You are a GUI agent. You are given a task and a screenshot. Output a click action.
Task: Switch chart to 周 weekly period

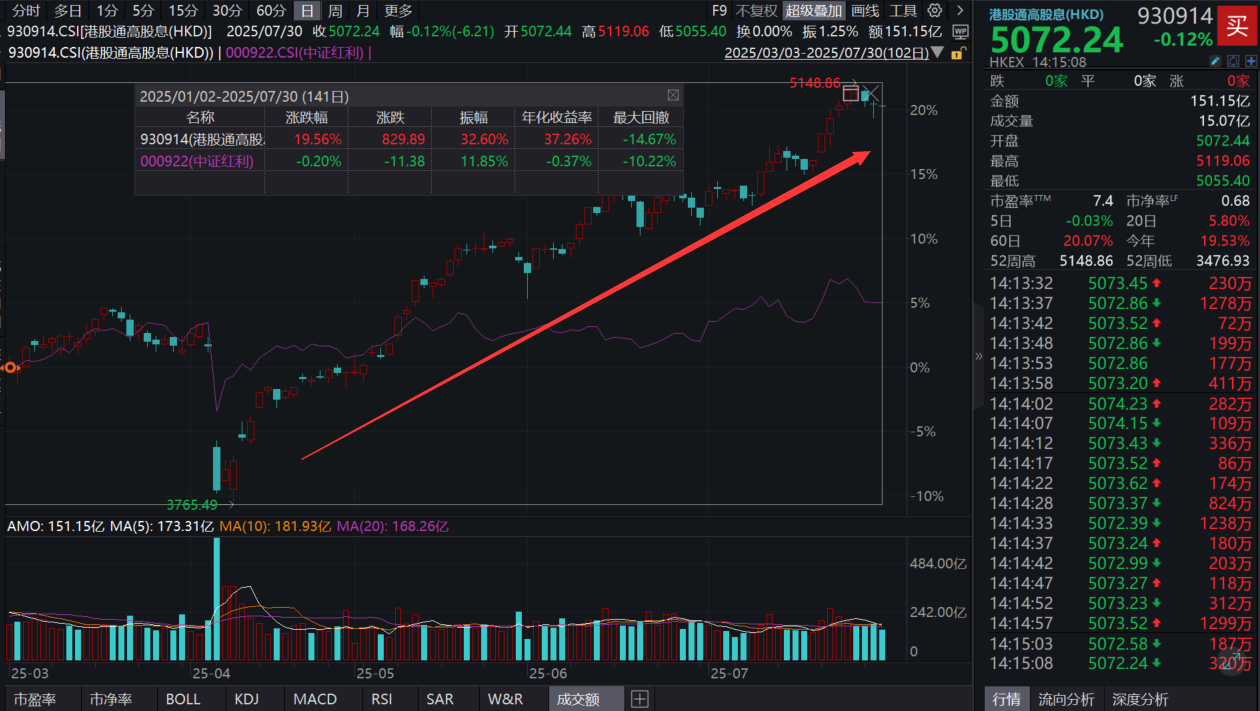[336, 11]
